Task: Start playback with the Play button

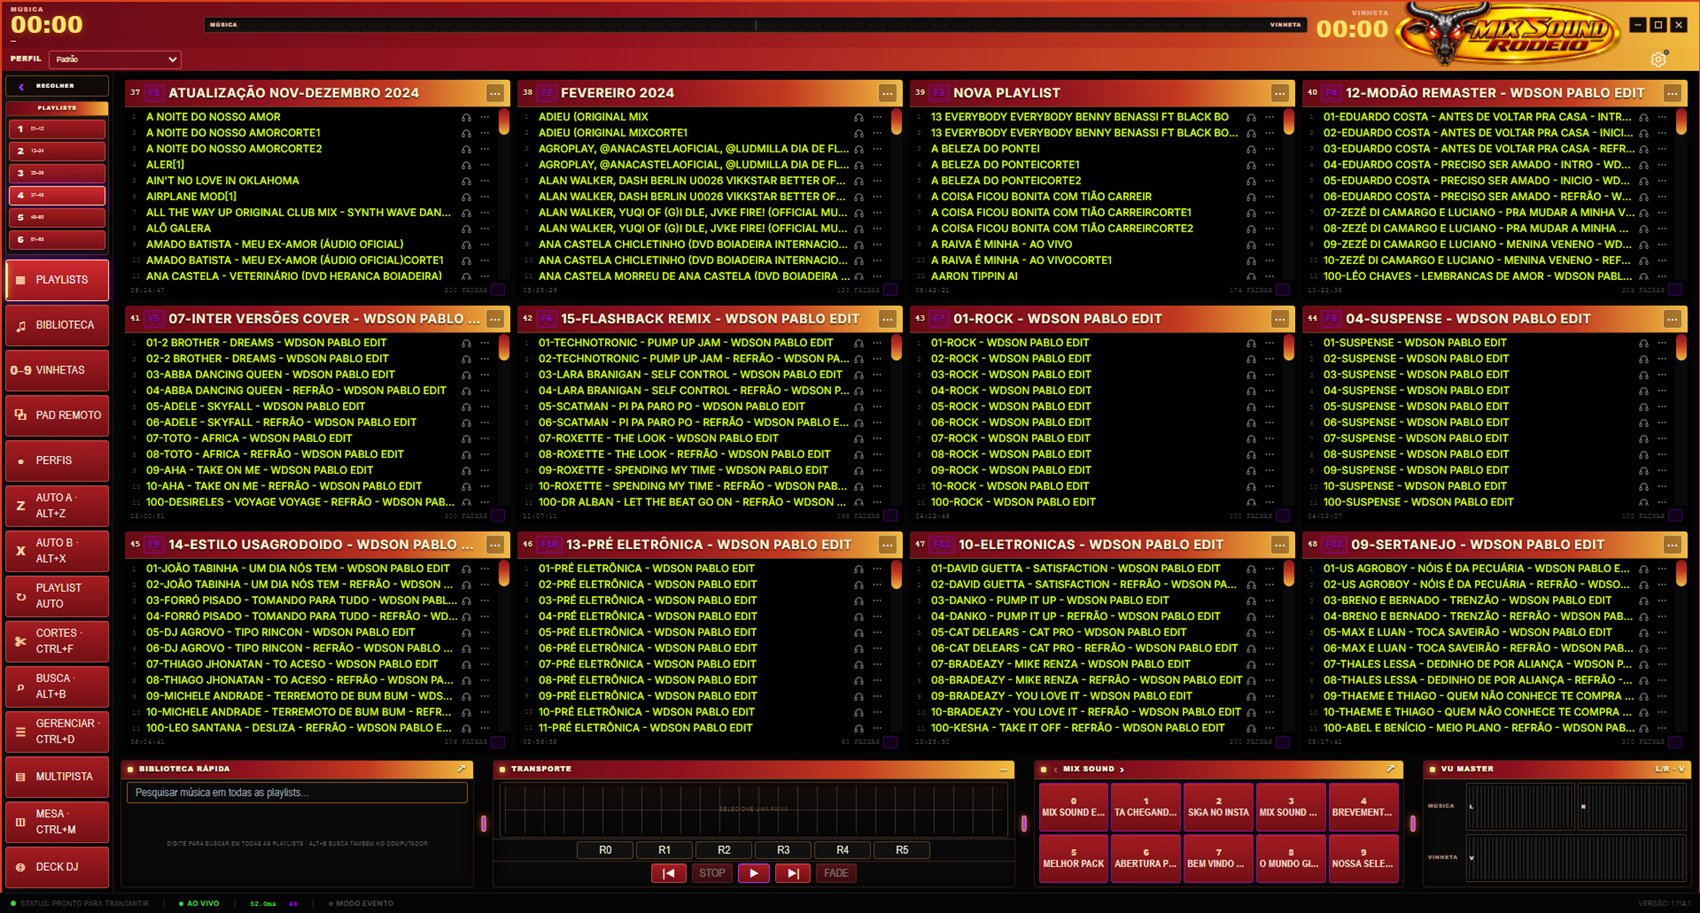Action: click(753, 873)
